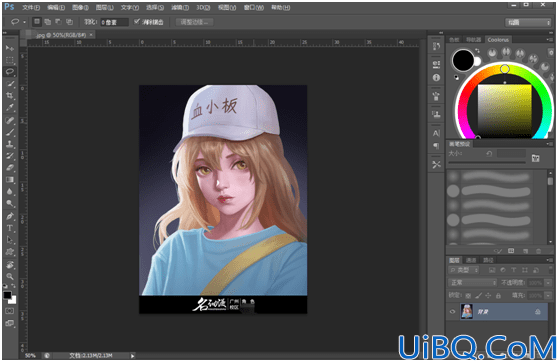Open the Tool Presets panel icon
558x362 pixels.
(436, 164)
